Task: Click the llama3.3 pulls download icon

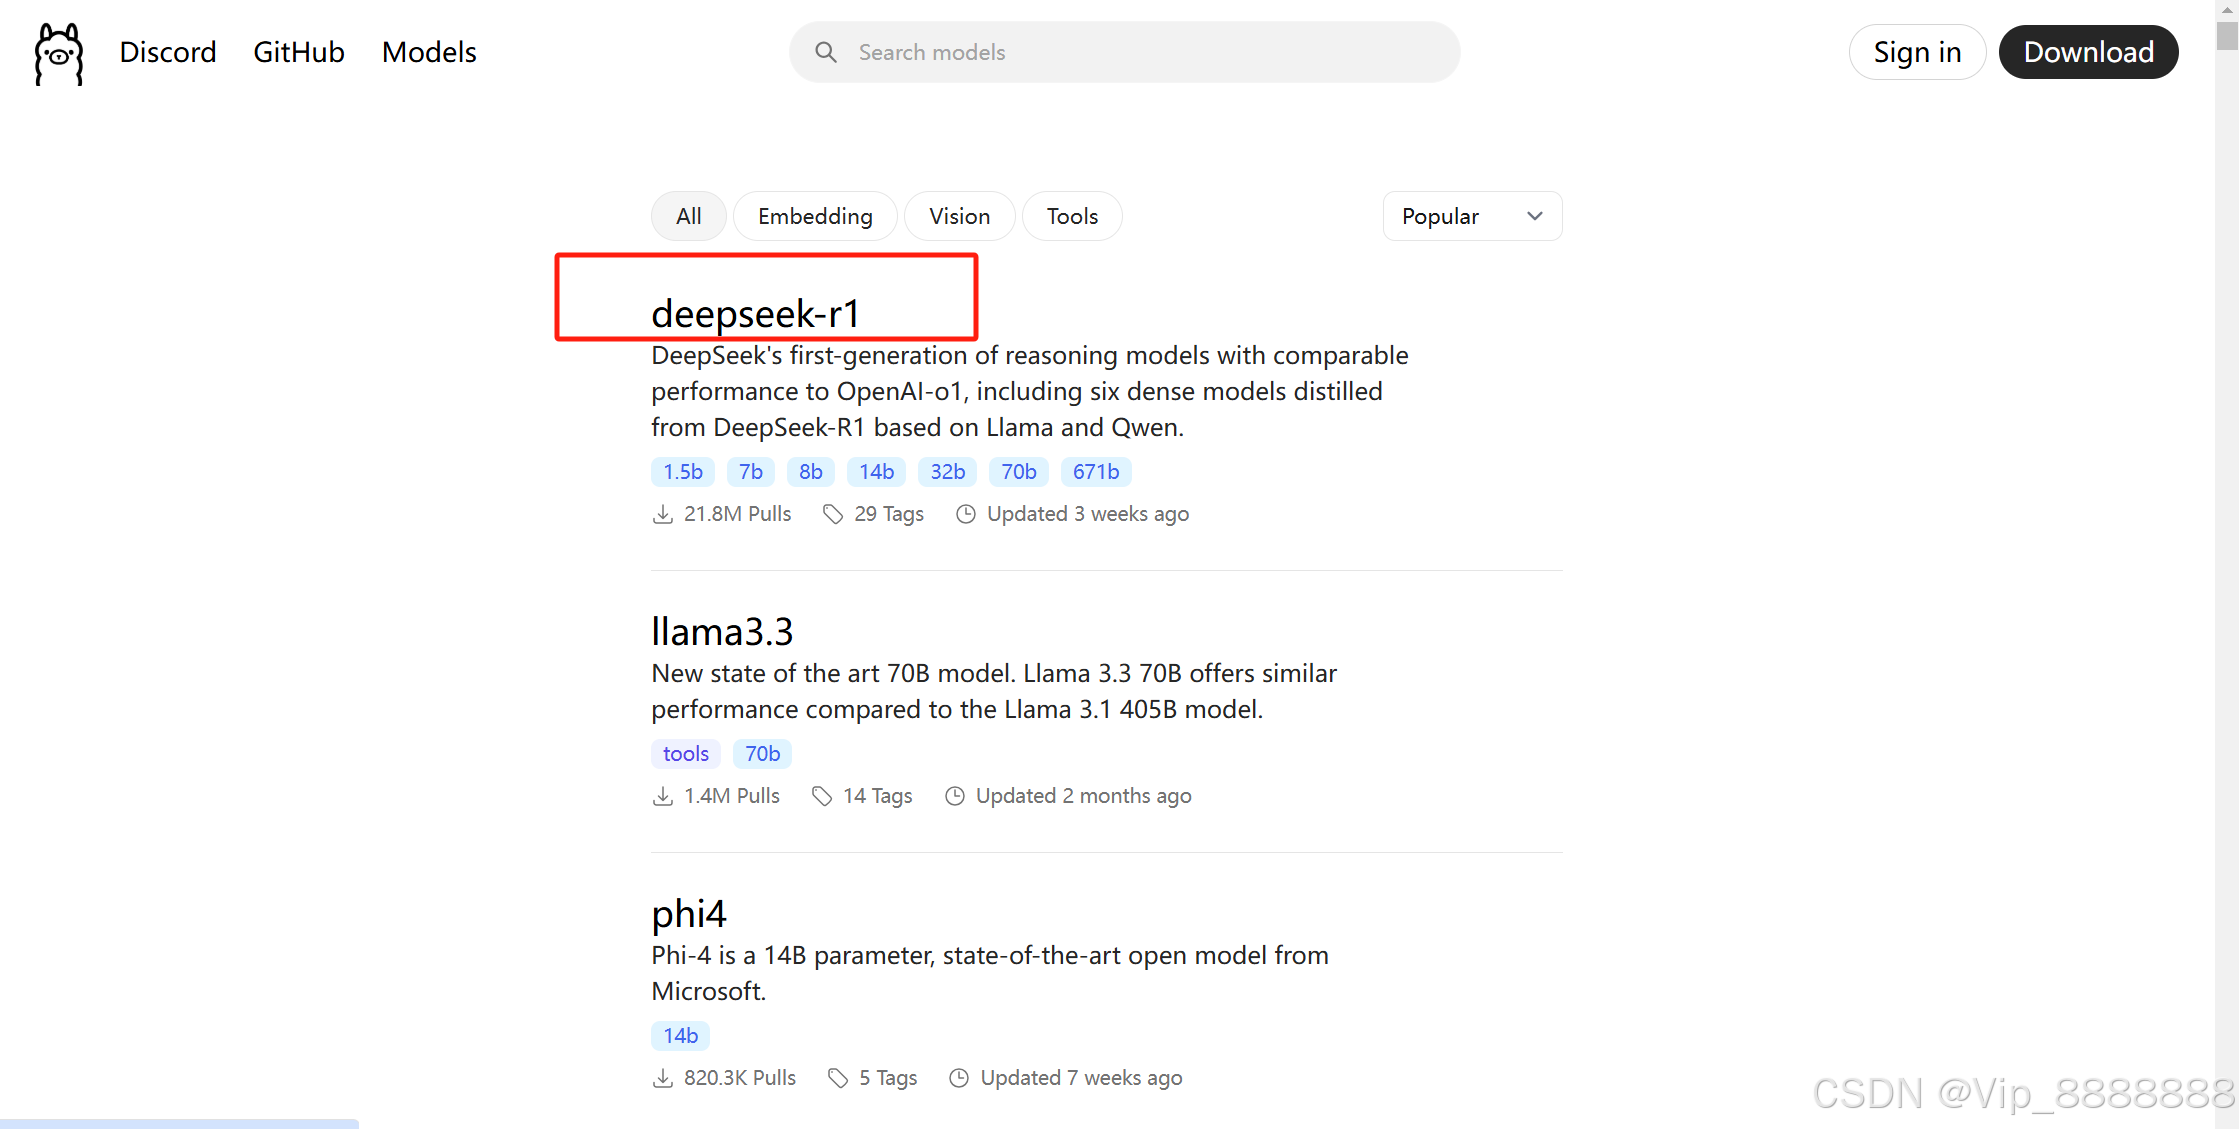Action: [x=662, y=796]
